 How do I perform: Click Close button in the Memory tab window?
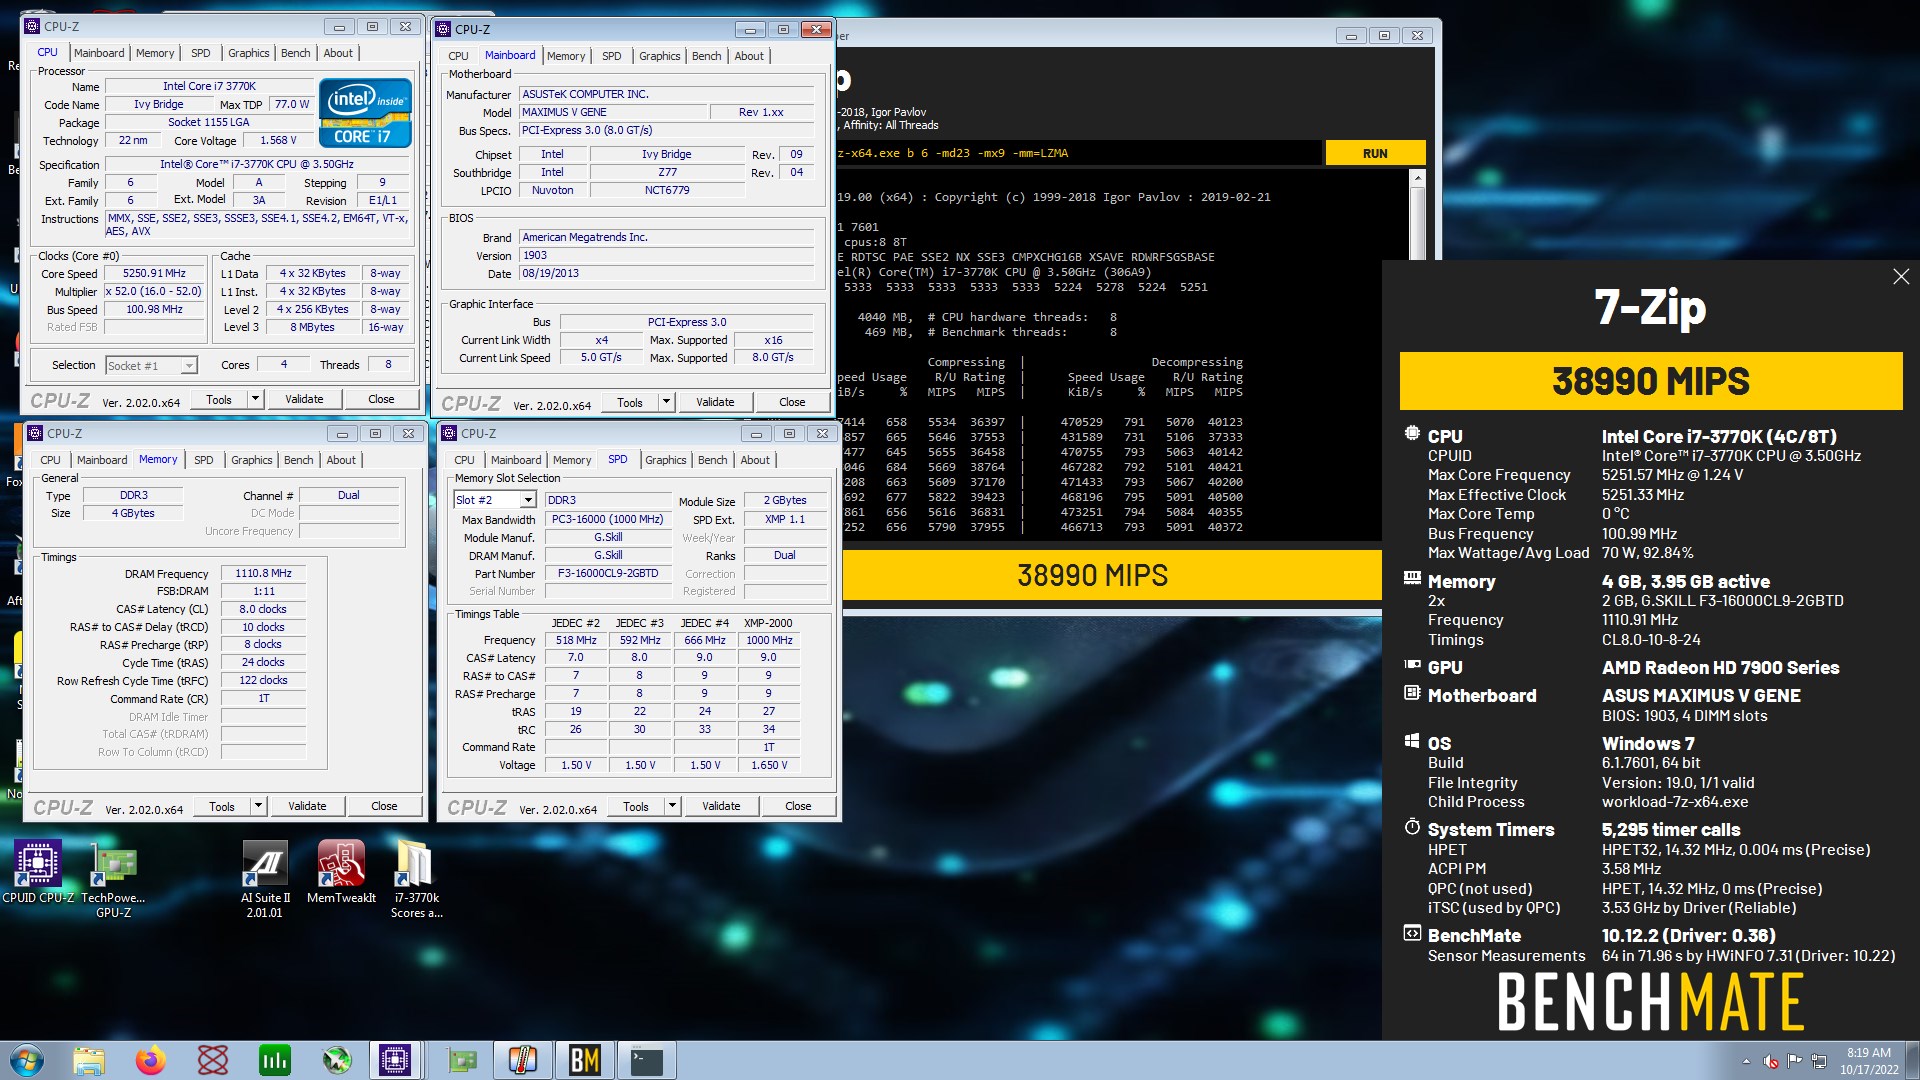[384, 806]
